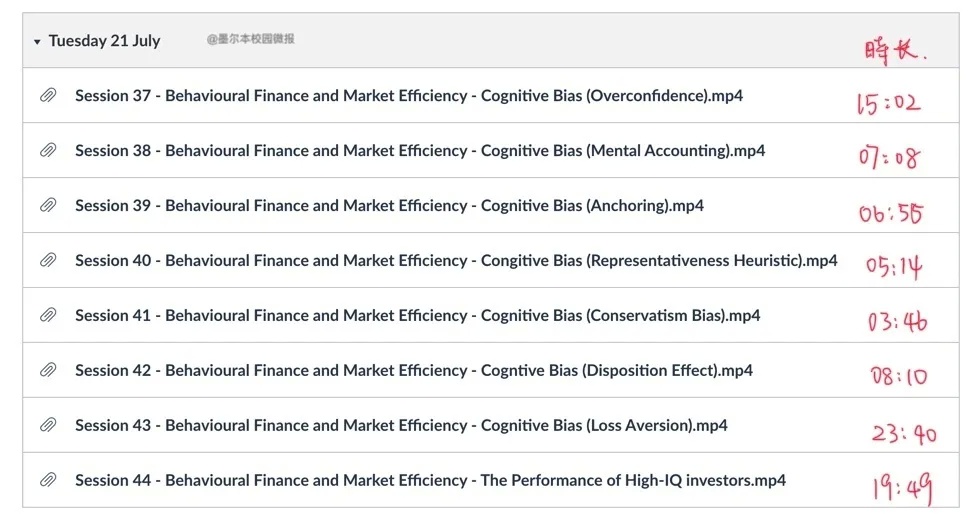Open Session 38 Mental Accounting video
975x522 pixels.
click(x=420, y=151)
